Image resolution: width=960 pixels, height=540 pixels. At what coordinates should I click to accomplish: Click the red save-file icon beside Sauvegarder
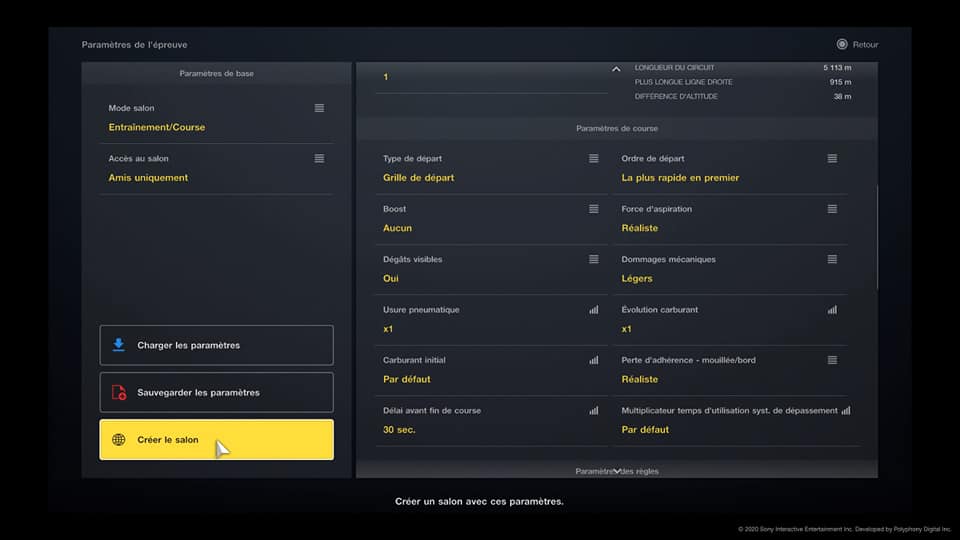click(119, 392)
